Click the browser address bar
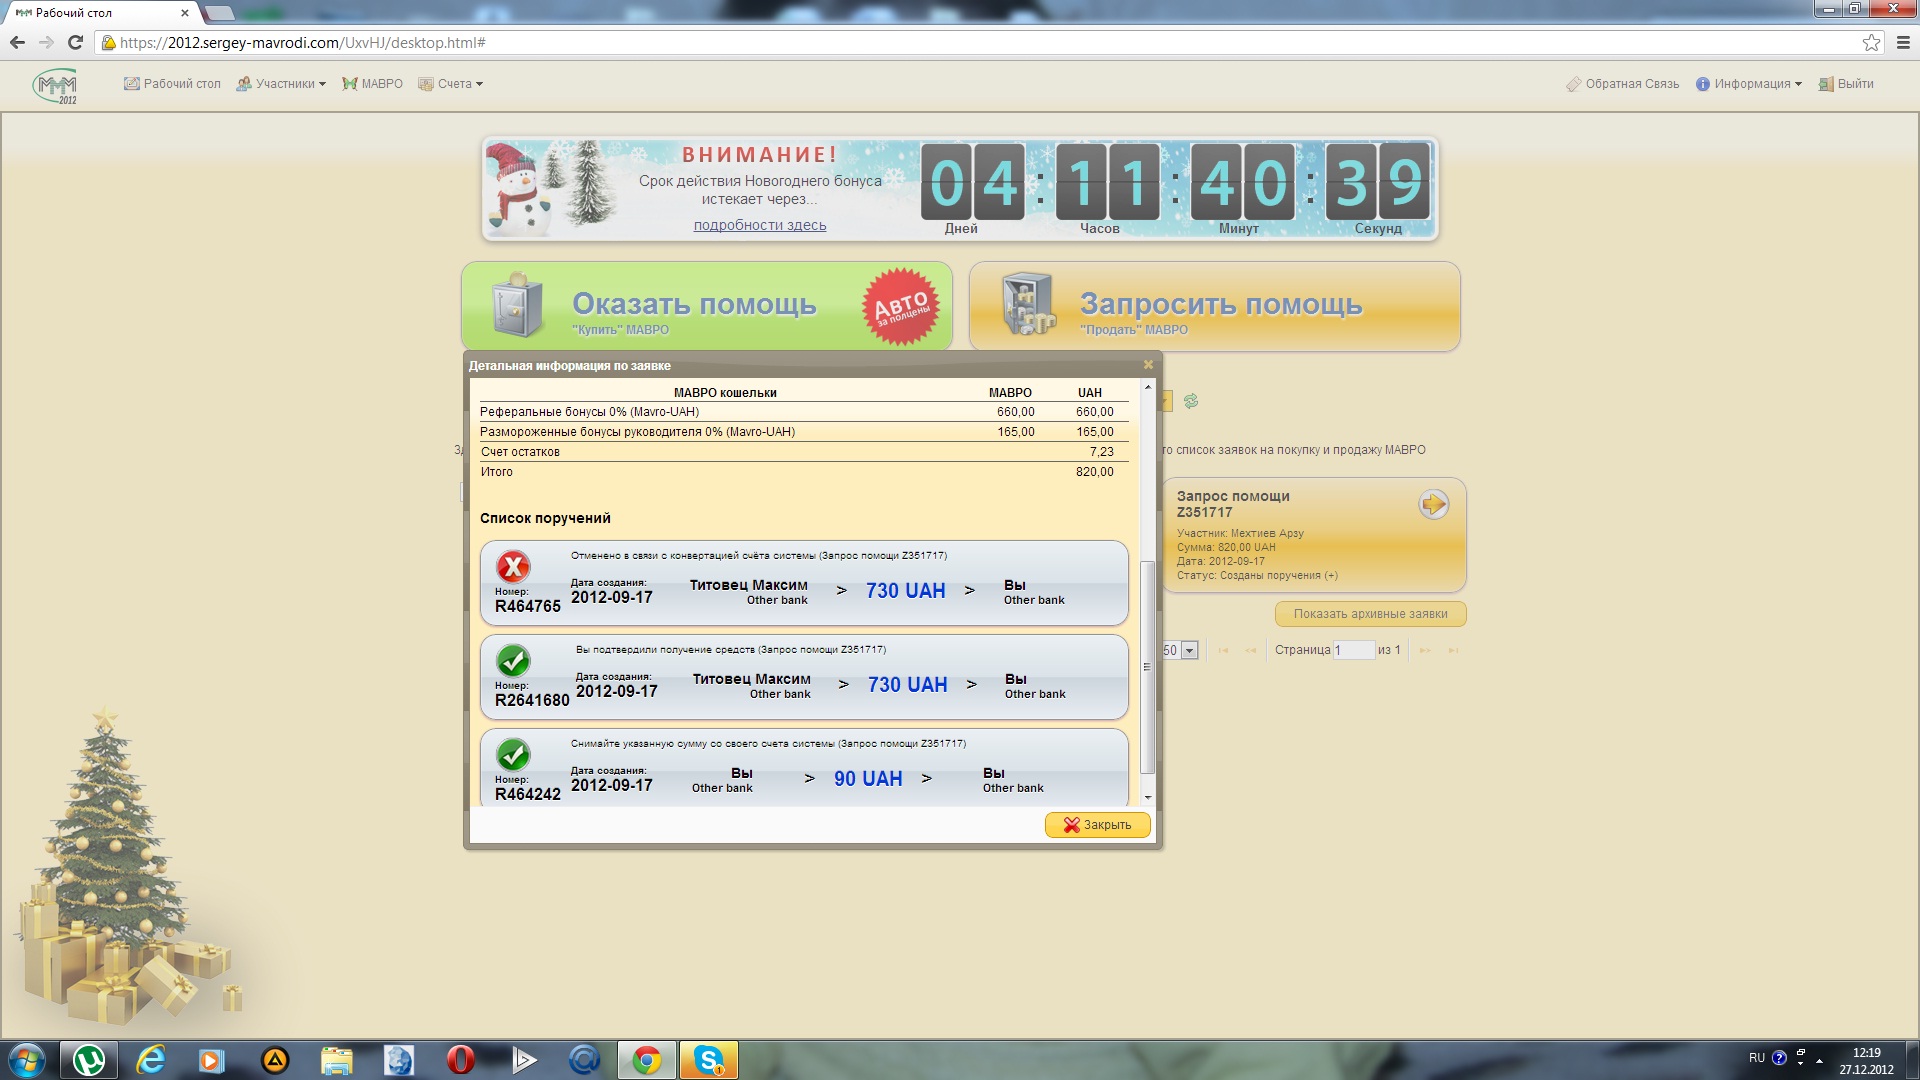Screen dimensions: 1920x1080 (x=980, y=43)
